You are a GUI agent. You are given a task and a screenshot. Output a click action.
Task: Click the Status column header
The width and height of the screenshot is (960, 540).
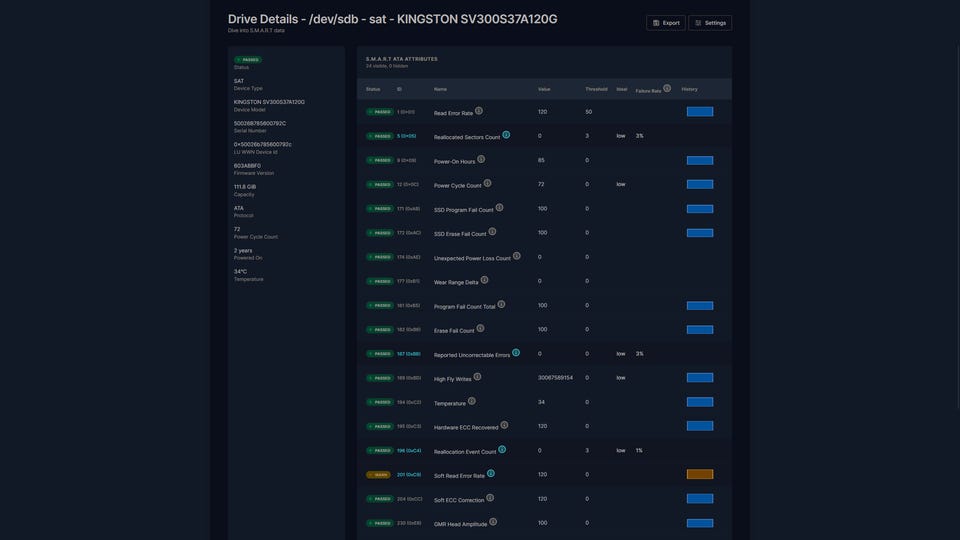coord(373,89)
